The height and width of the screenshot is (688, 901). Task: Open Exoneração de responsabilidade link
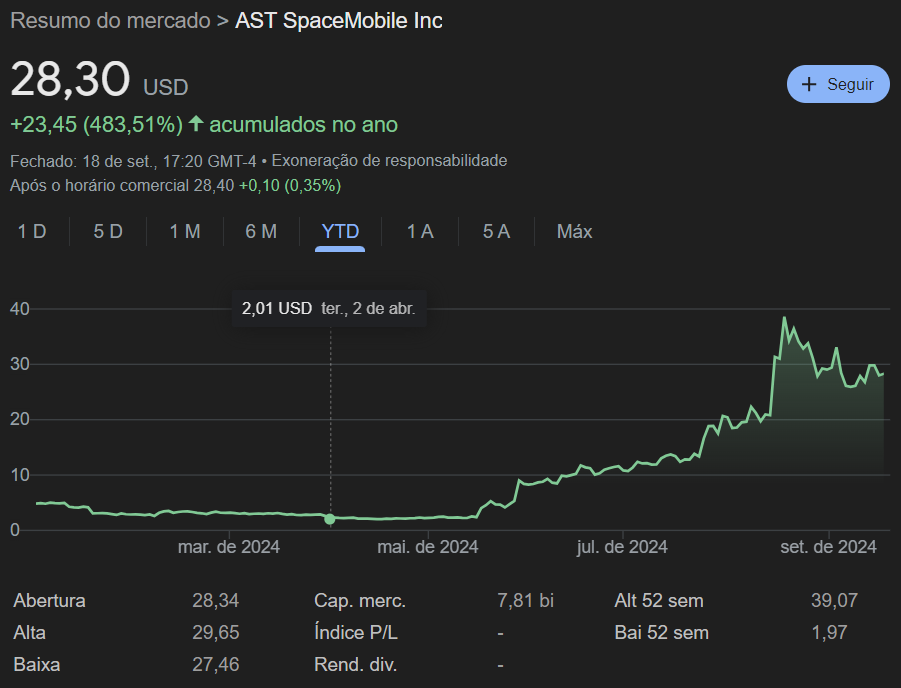[x=389, y=160]
